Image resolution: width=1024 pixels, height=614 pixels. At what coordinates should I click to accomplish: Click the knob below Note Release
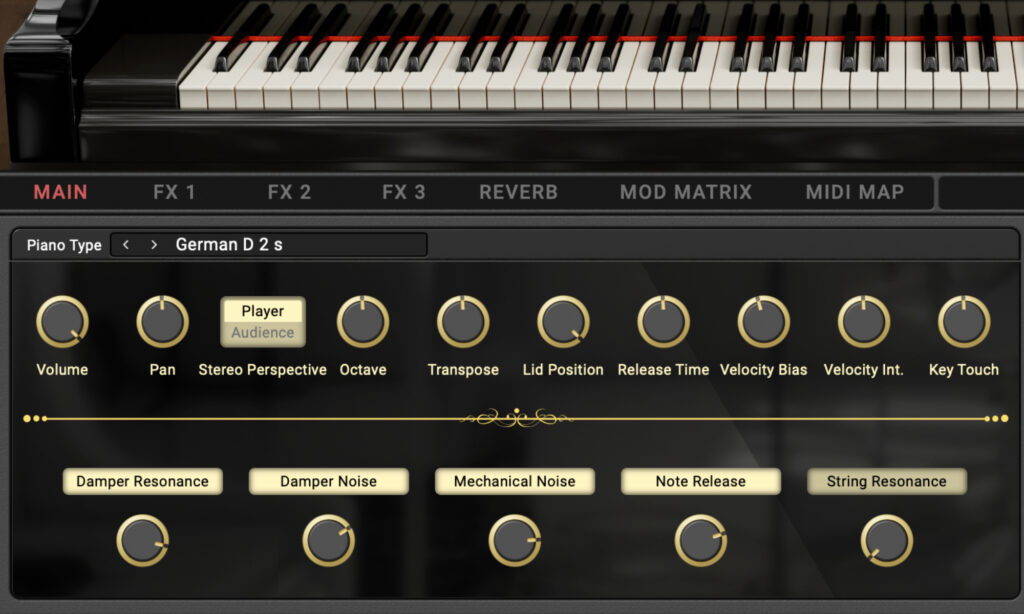(x=699, y=541)
